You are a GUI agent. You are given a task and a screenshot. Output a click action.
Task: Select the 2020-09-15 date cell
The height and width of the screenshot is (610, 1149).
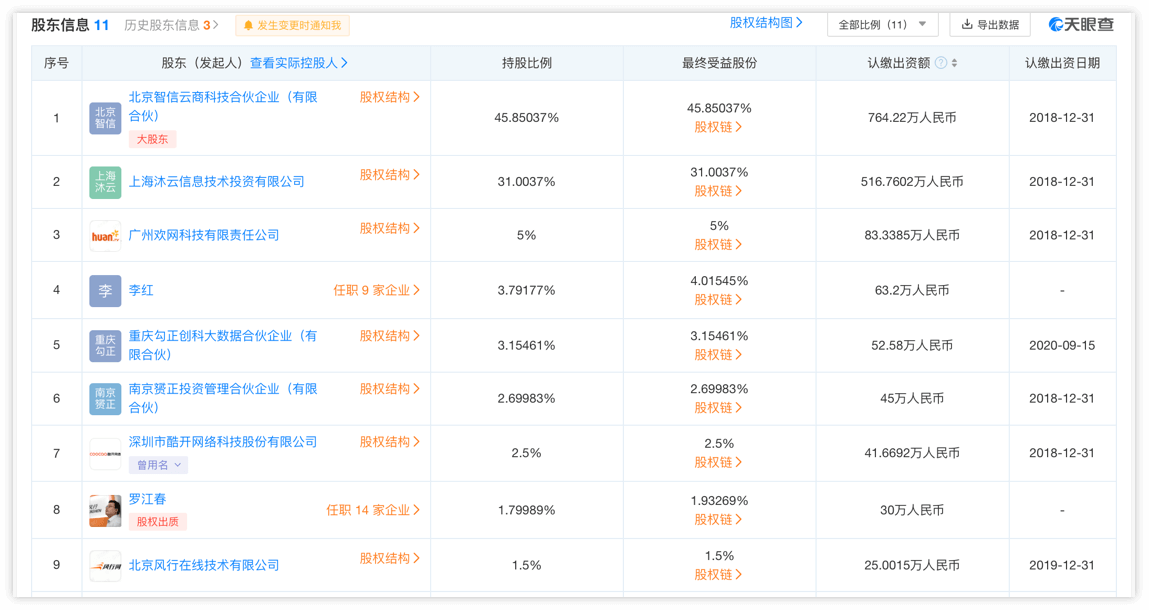1062,345
